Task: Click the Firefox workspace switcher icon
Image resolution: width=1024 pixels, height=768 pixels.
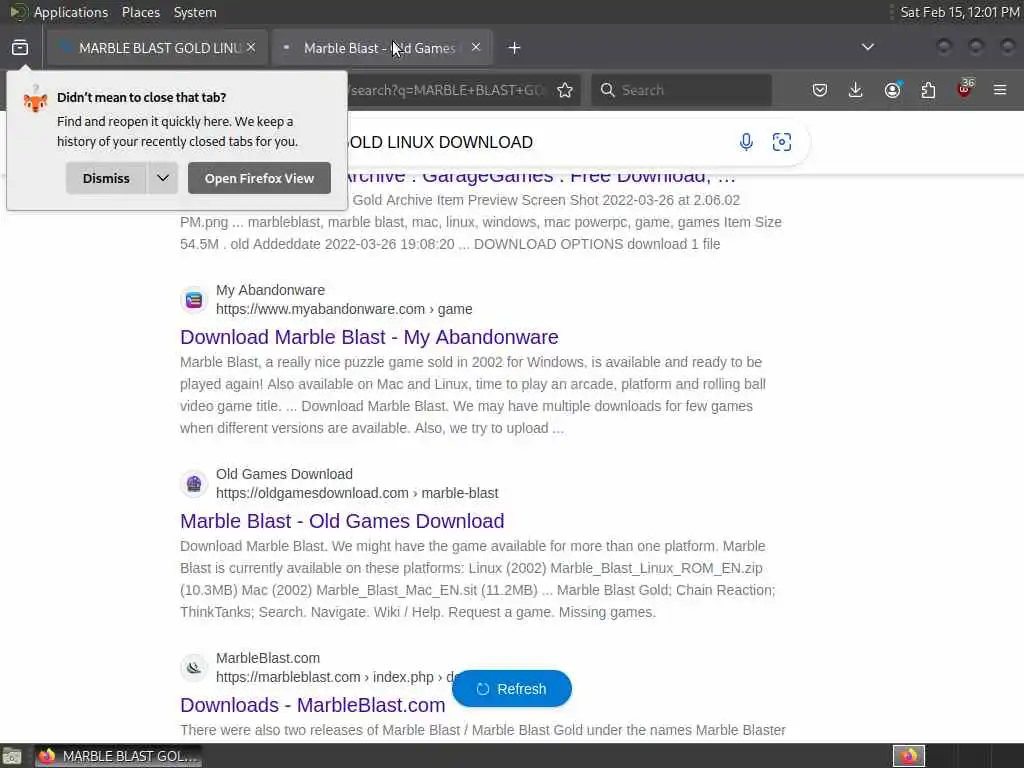Action: tap(909, 756)
